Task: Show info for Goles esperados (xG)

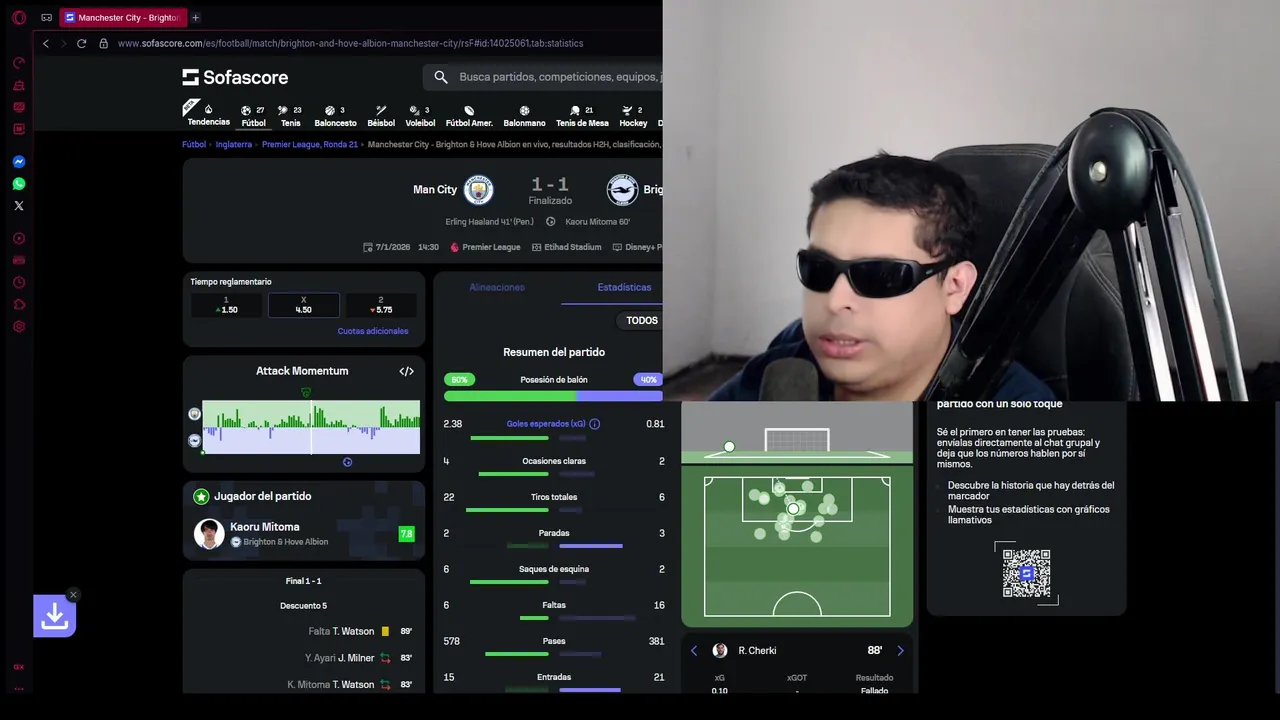Action: [594, 424]
